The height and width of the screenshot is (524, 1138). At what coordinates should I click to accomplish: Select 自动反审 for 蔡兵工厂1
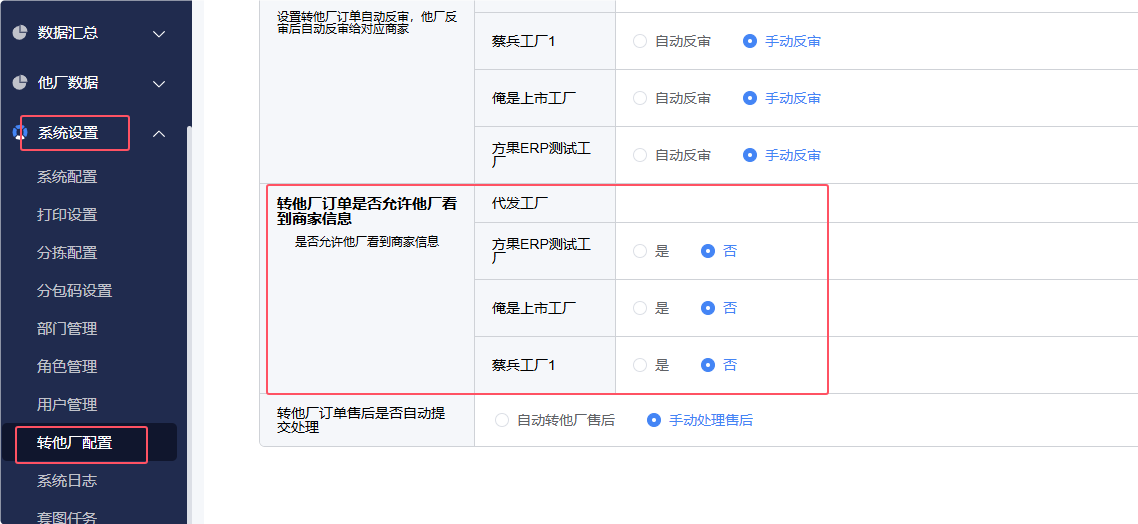pos(639,41)
